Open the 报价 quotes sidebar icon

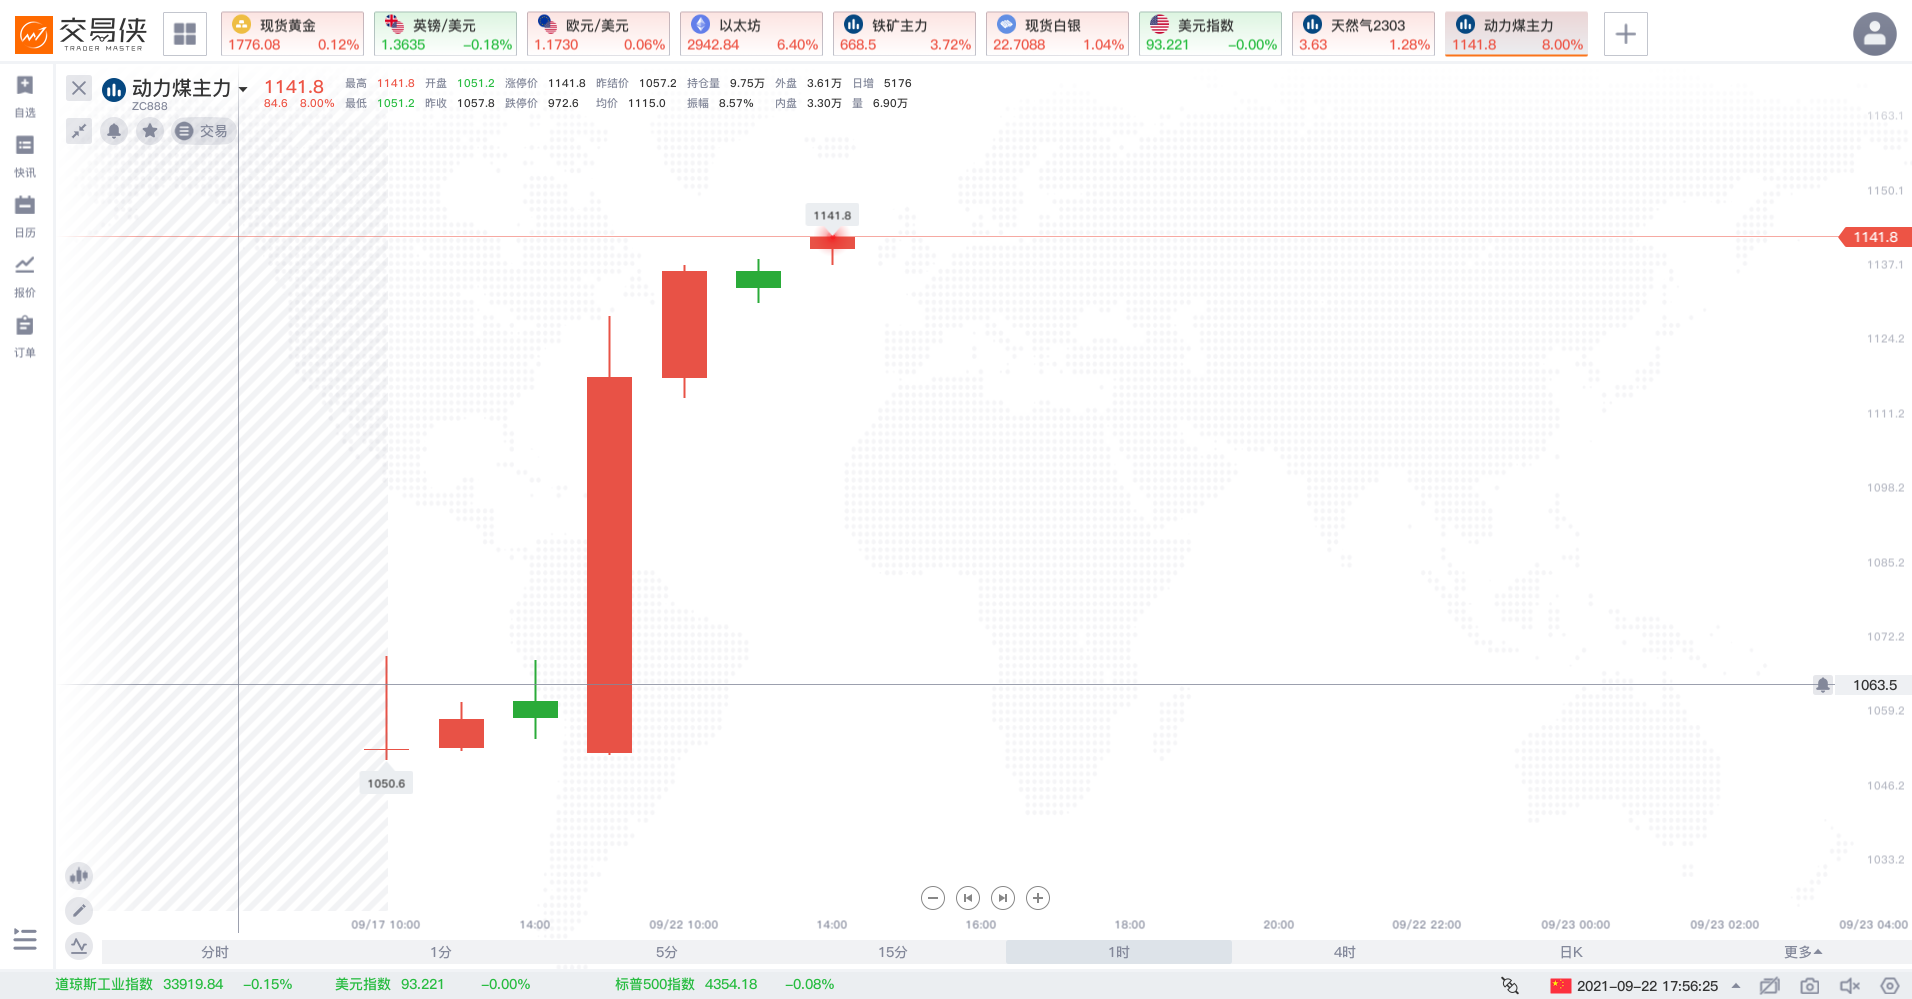(x=25, y=275)
